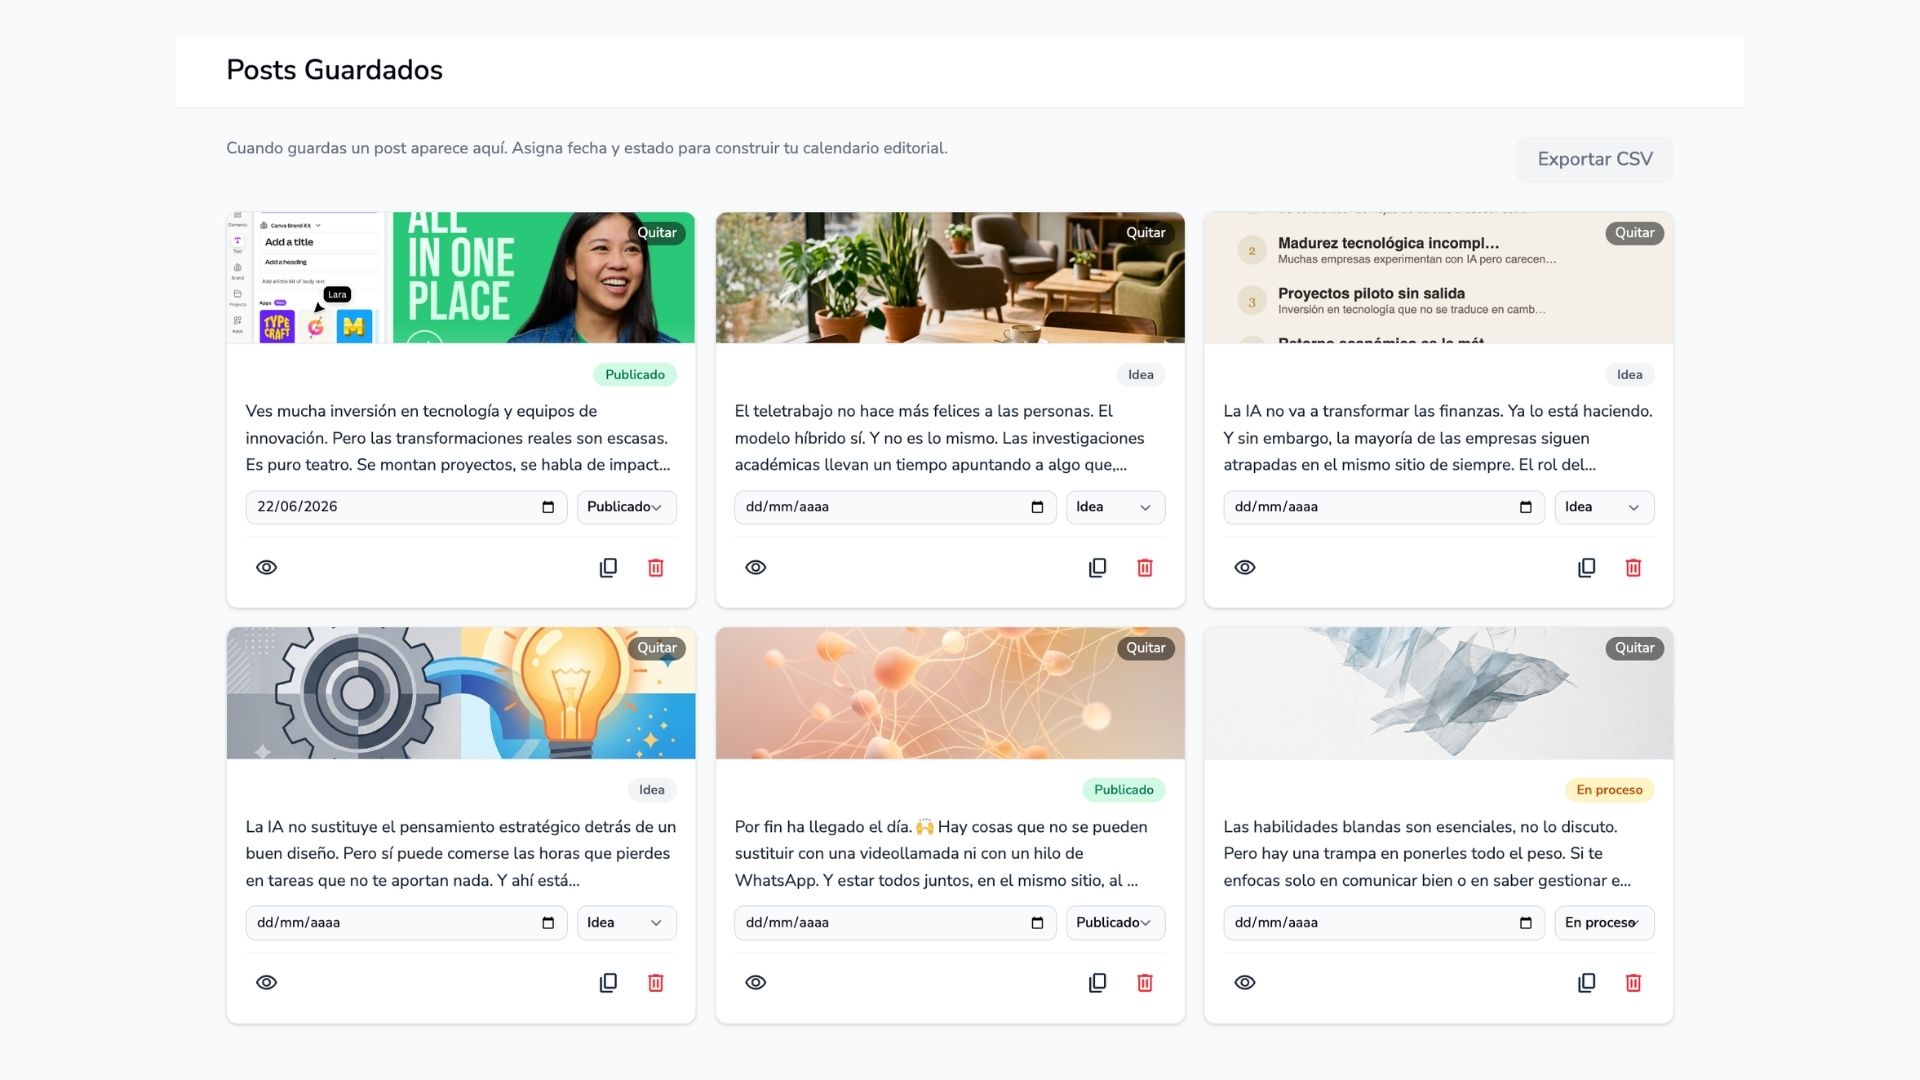The width and height of the screenshot is (1920, 1080).
Task: Copy the 'Ves mucha inversión' post
Action: tap(608, 567)
